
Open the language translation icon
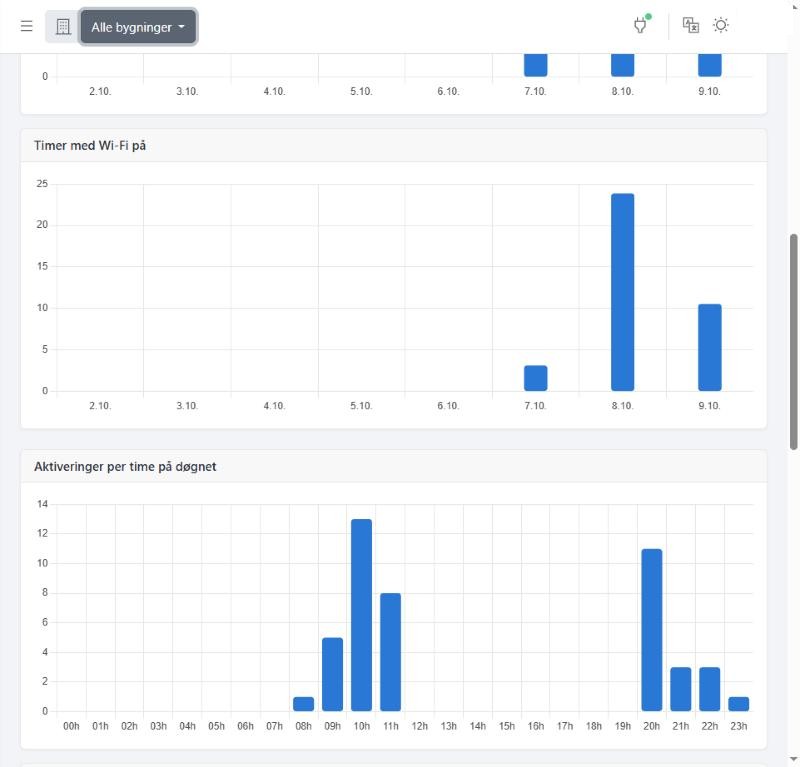pyautogui.click(x=690, y=25)
